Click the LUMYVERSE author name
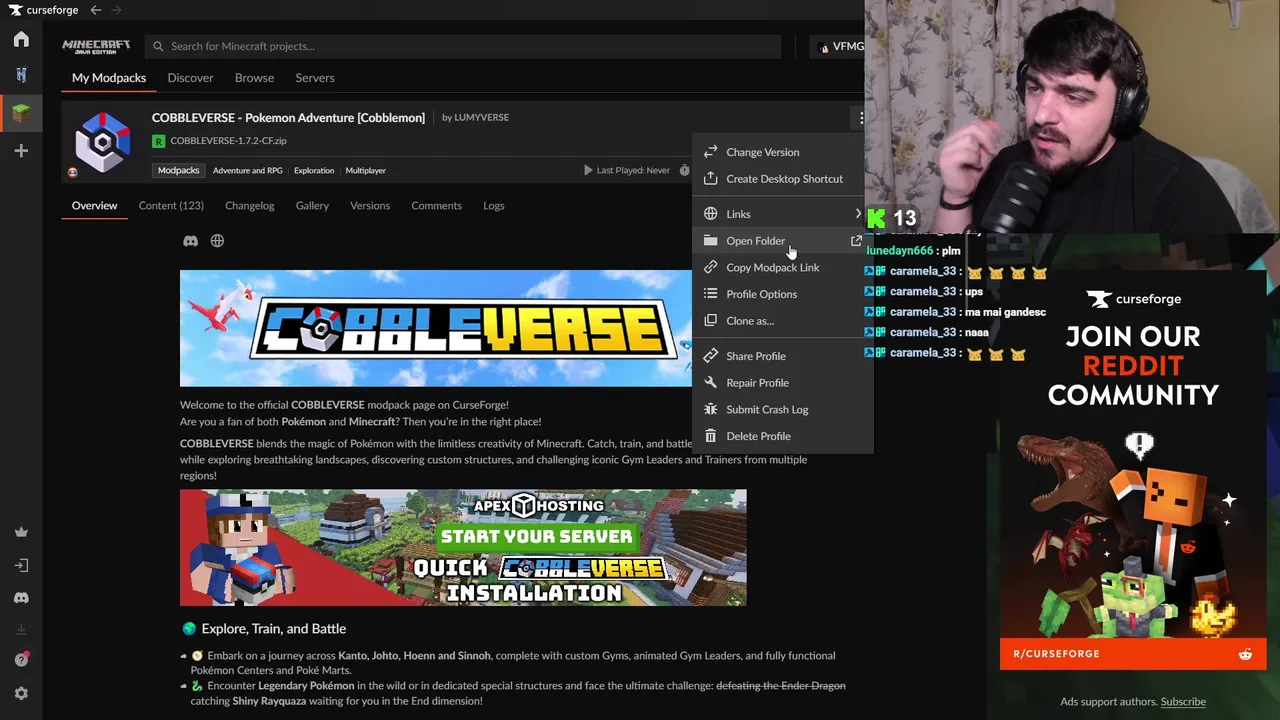Image resolution: width=1280 pixels, height=720 pixels. [481, 118]
